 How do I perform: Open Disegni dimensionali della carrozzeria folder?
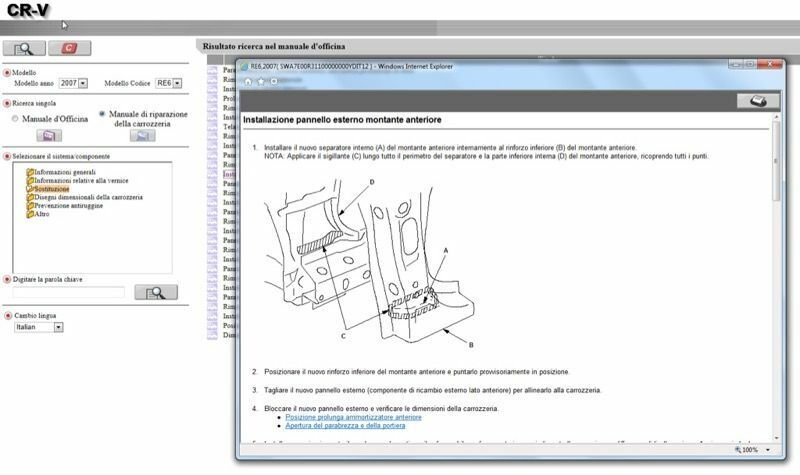coord(88,197)
